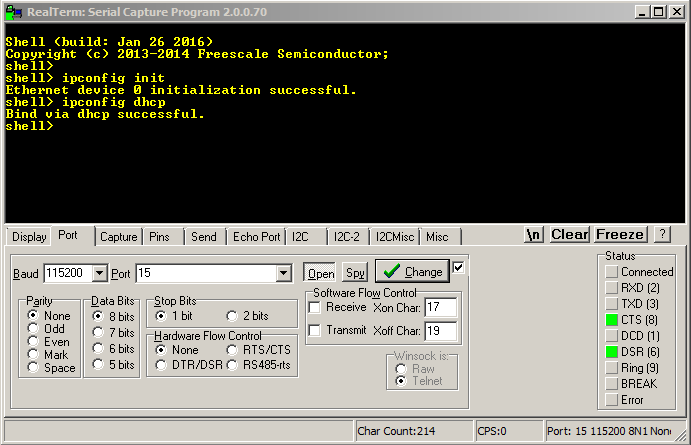Click the \n newline button

[534, 234]
